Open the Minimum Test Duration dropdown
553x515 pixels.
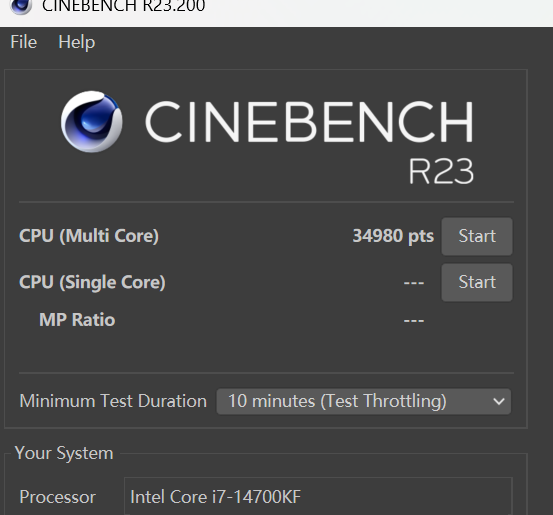[364, 401]
